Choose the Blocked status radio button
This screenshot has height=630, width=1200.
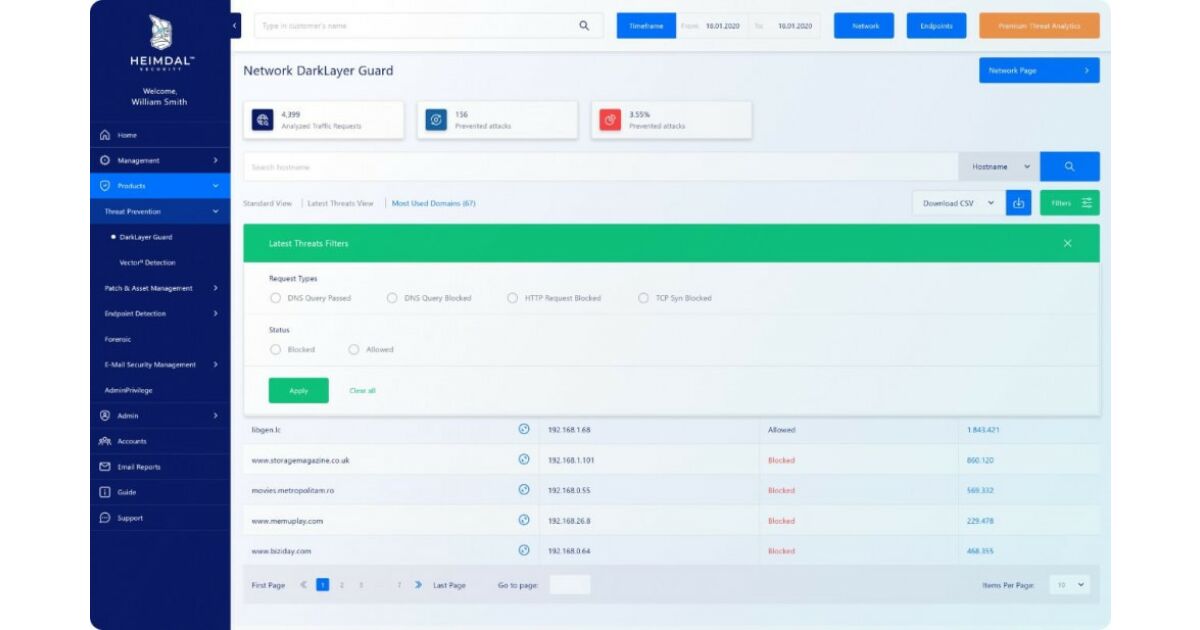tap(275, 350)
